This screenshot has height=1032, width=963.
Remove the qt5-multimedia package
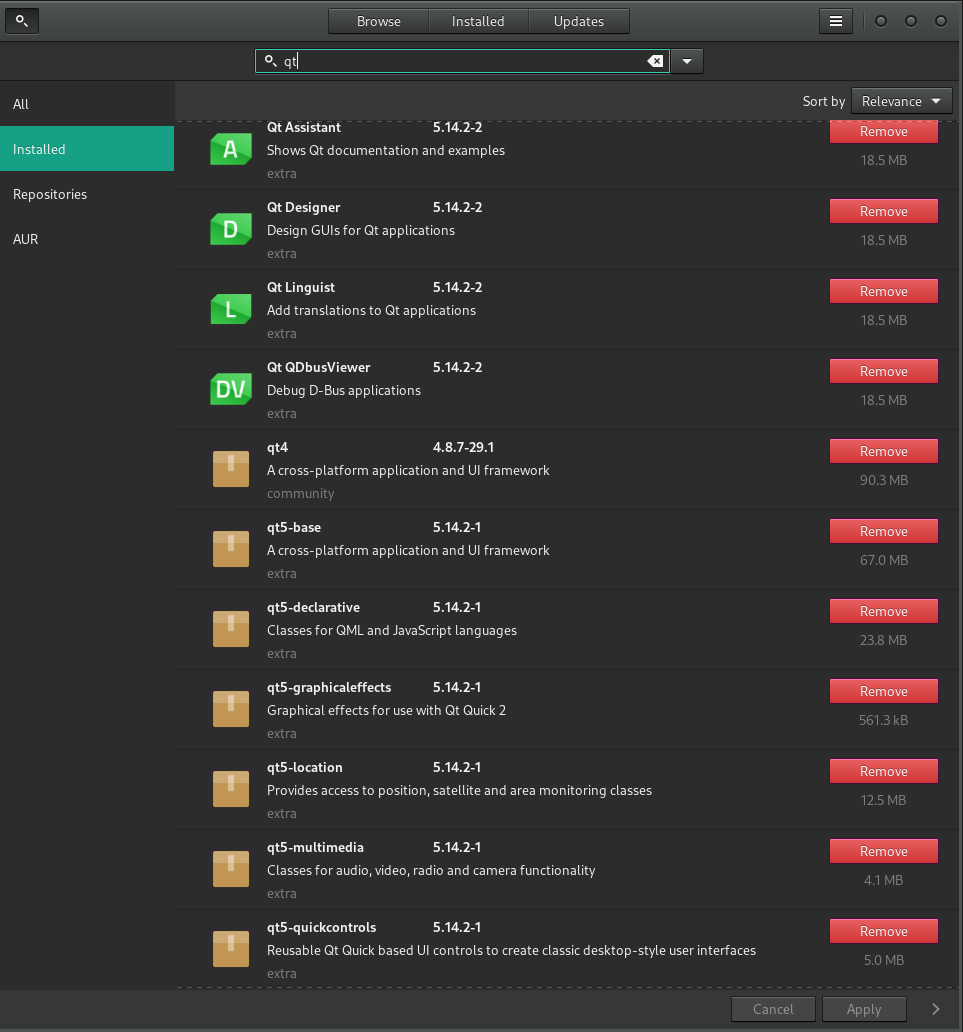pos(883,851)
